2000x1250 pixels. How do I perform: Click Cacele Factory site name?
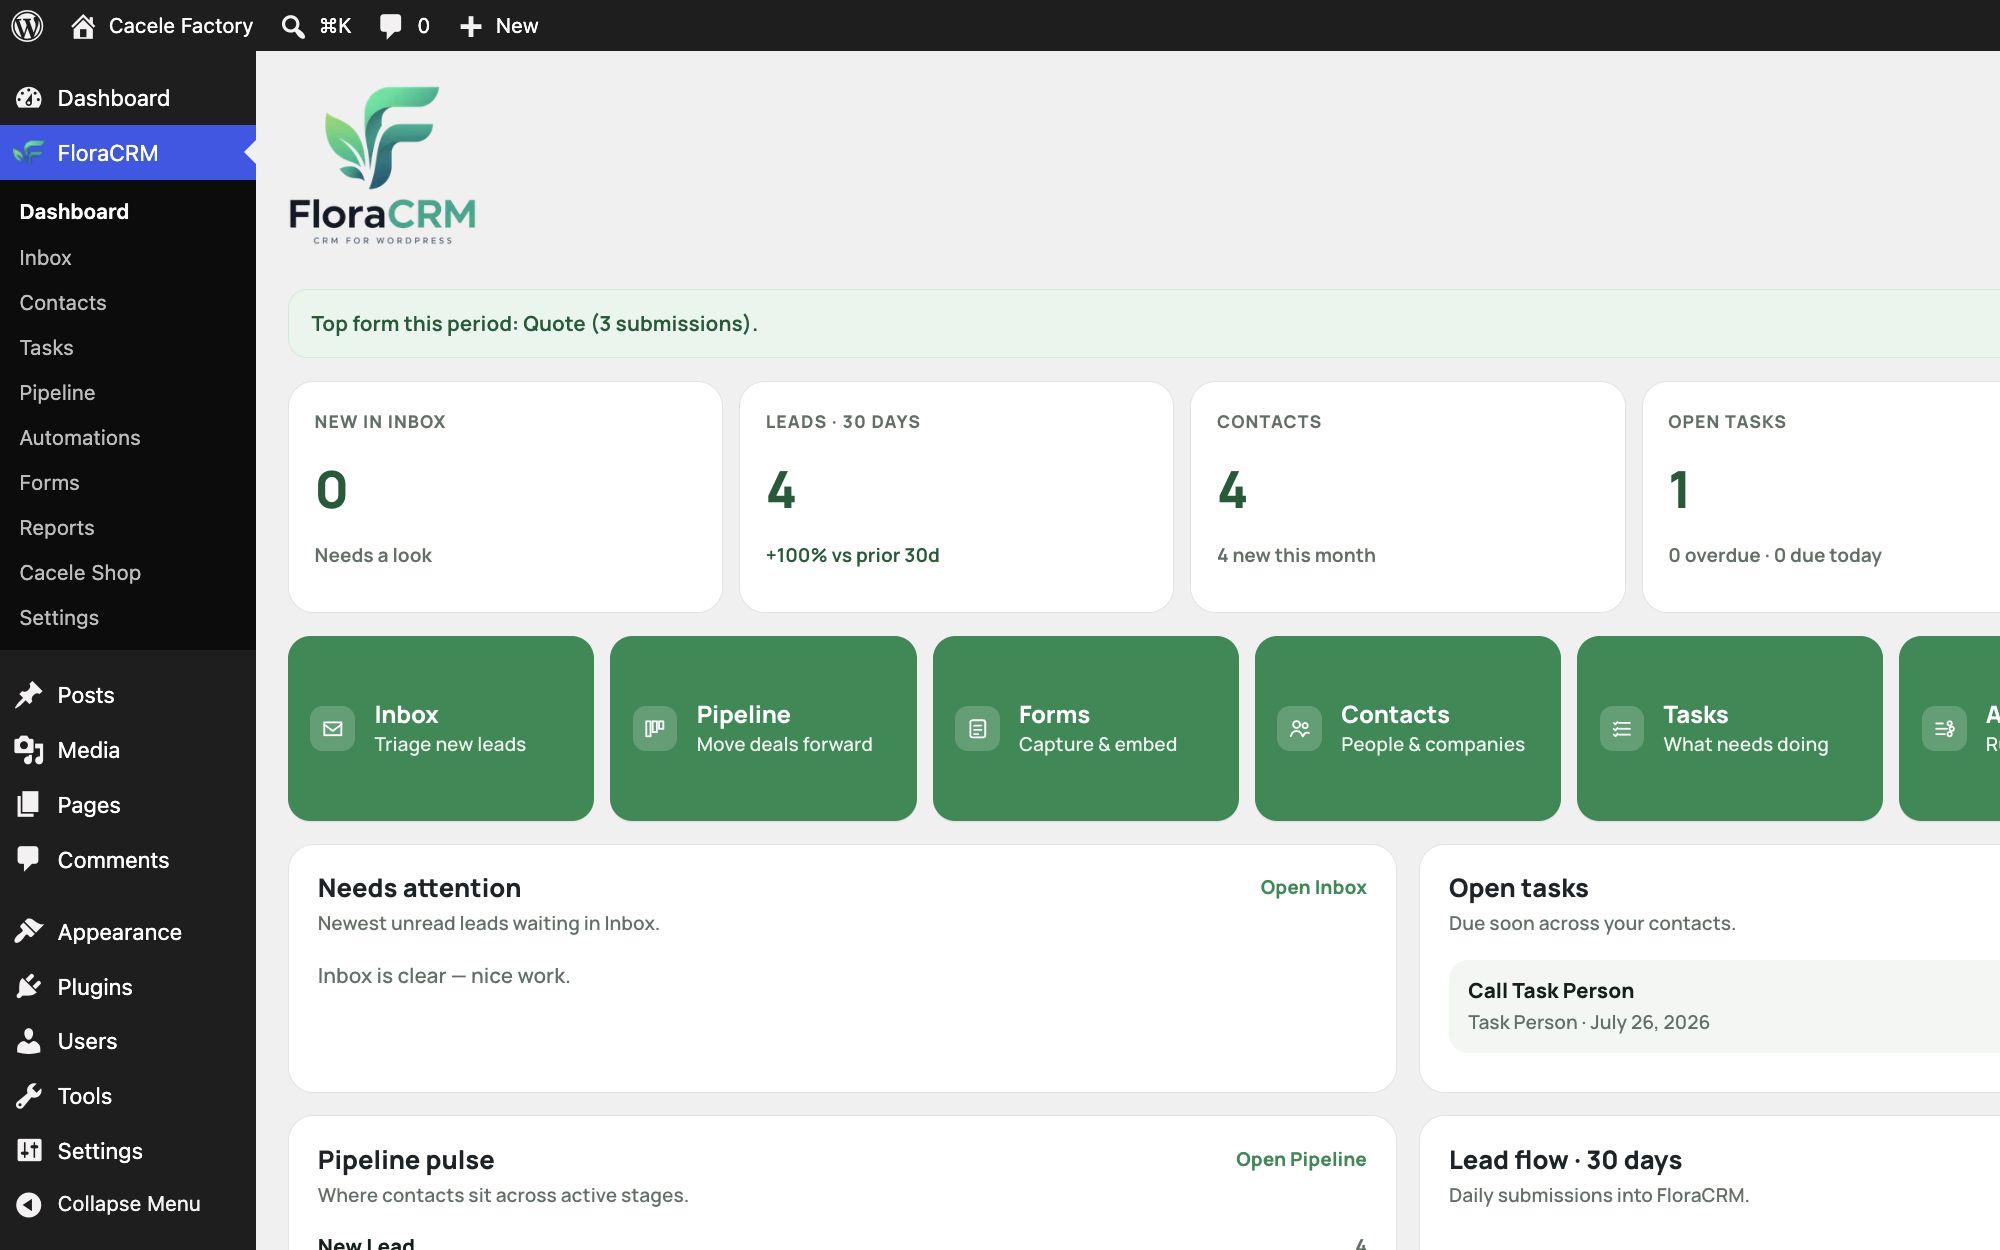pos(181,26)
